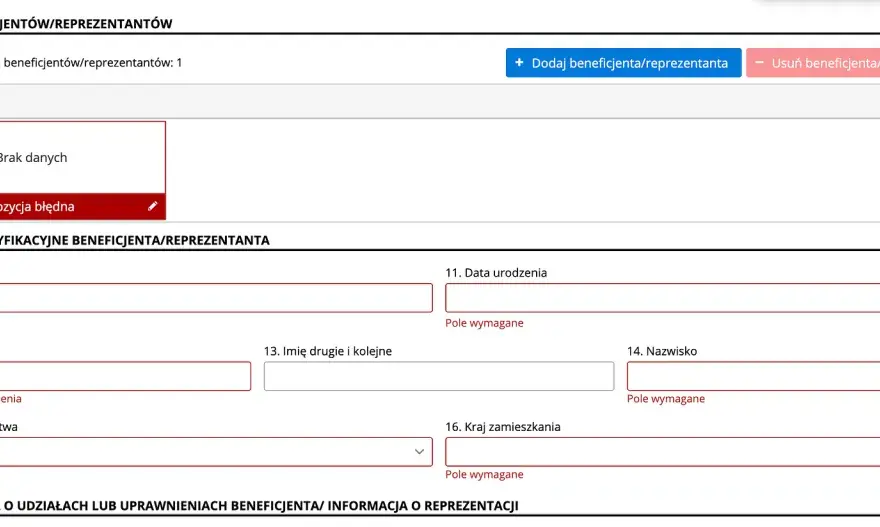
Task: Click the 16. Kraj zamieszkania label
Action: tap(503, 427)
